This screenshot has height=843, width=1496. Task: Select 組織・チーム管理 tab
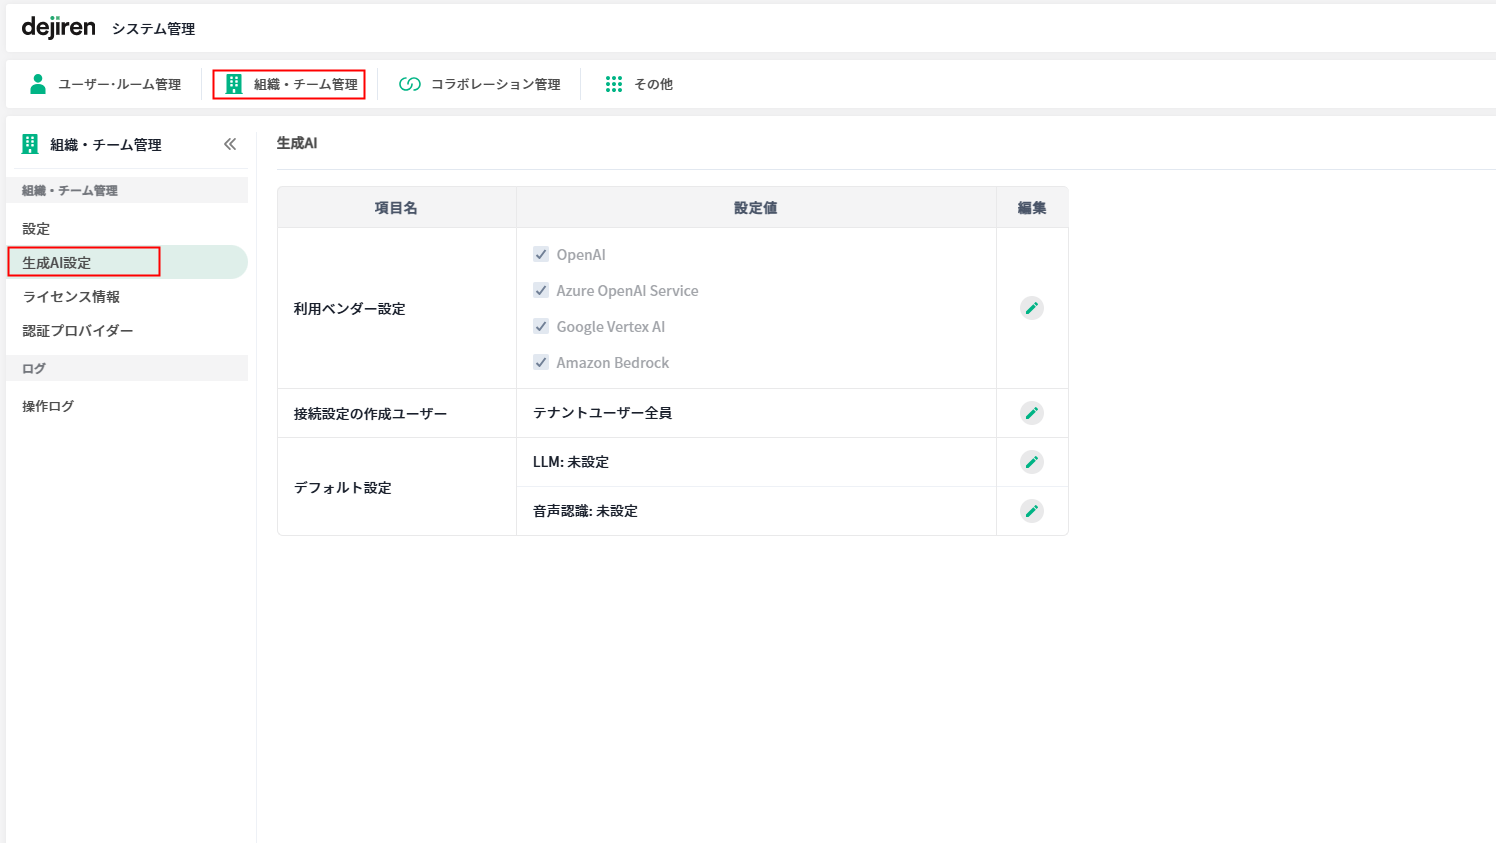pos(290,84)
